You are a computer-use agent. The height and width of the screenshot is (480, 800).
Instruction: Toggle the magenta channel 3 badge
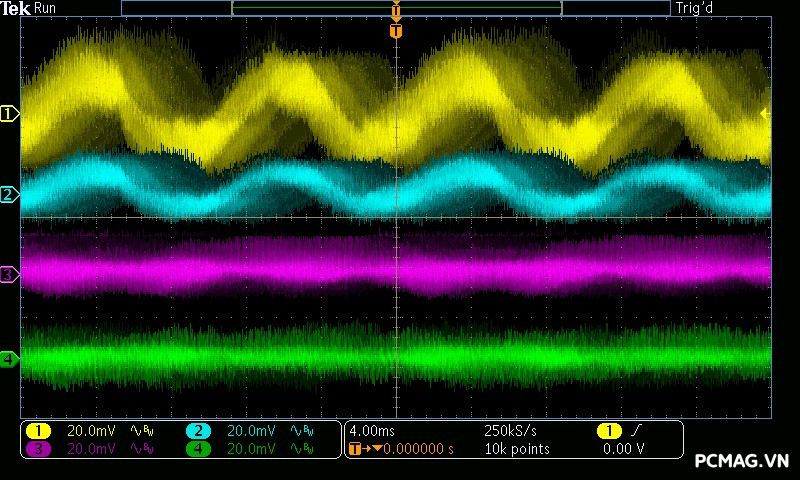click(x=38, y=449)
